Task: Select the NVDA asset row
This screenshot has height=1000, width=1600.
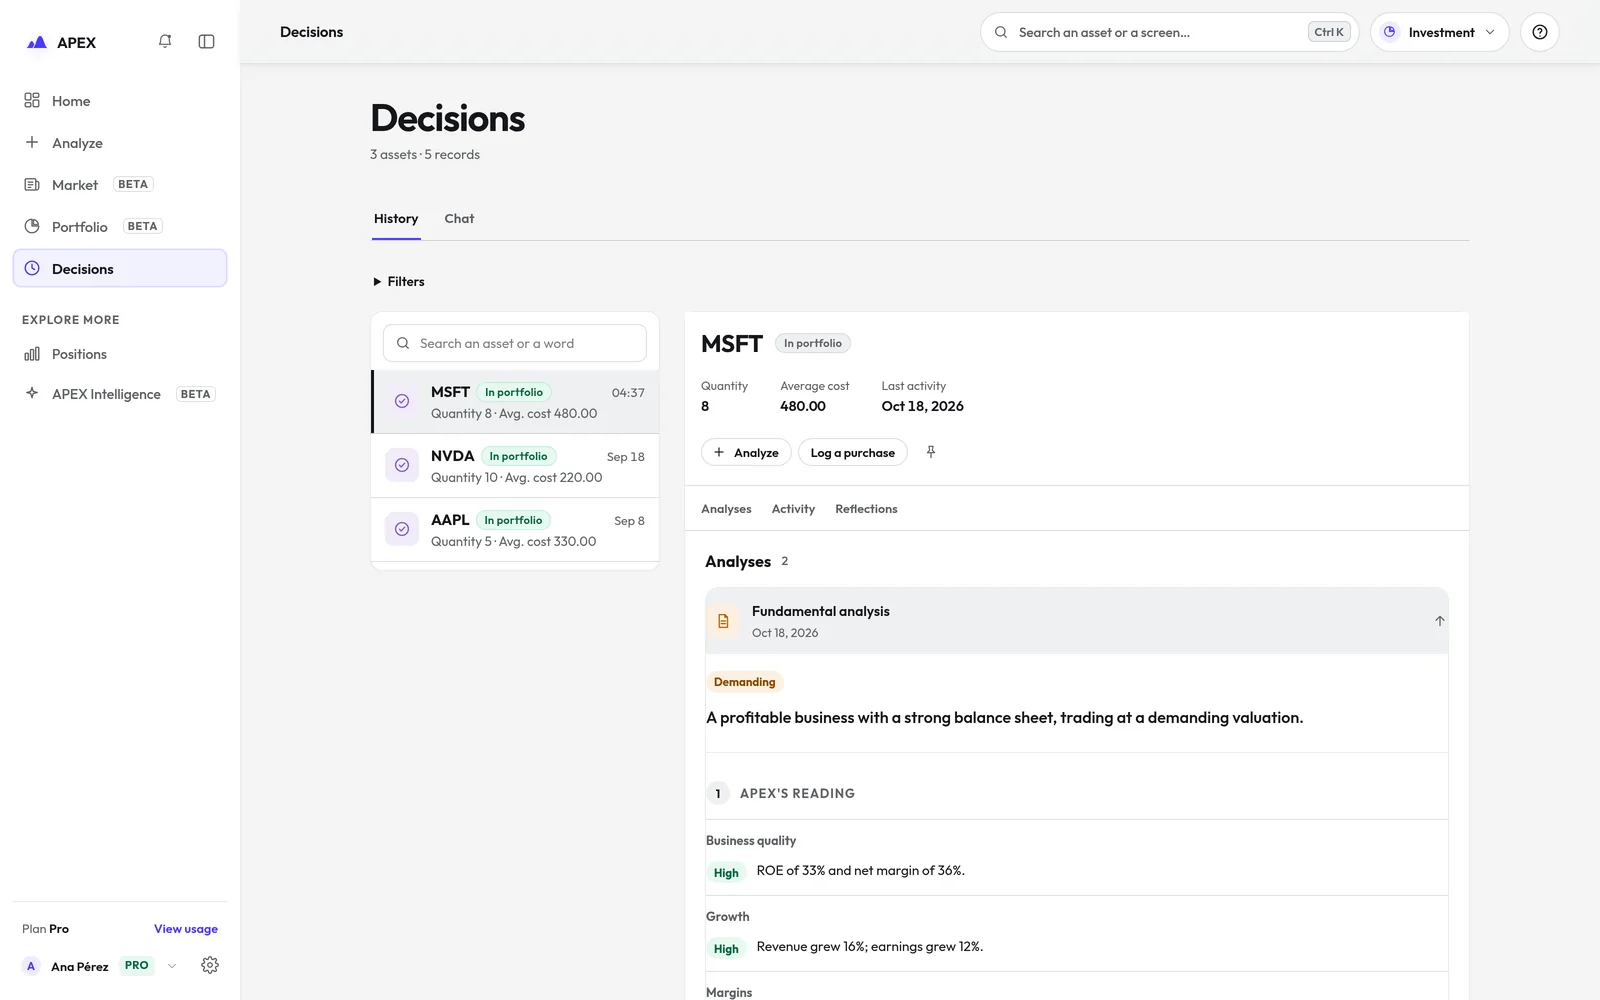Action: click(x=515, y=466)
